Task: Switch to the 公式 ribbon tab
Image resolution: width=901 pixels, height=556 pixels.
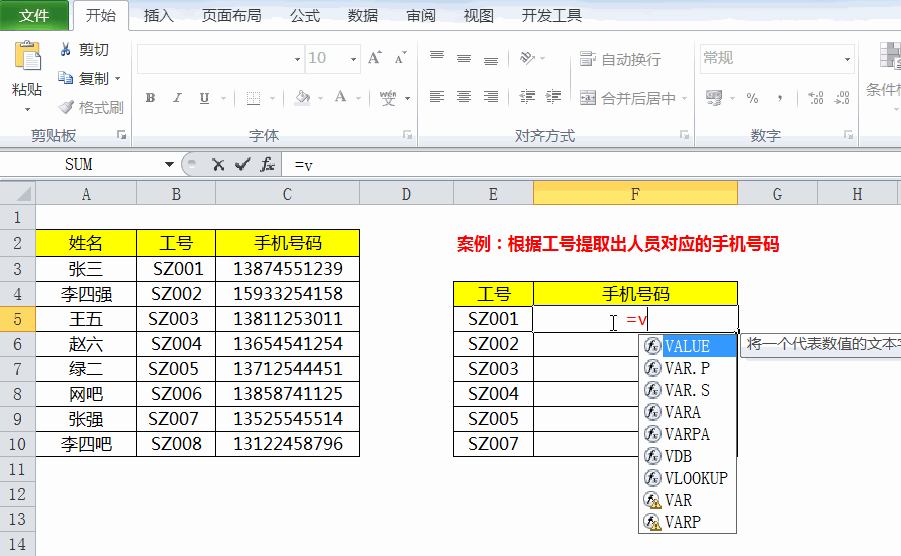Action: point(305,16)
